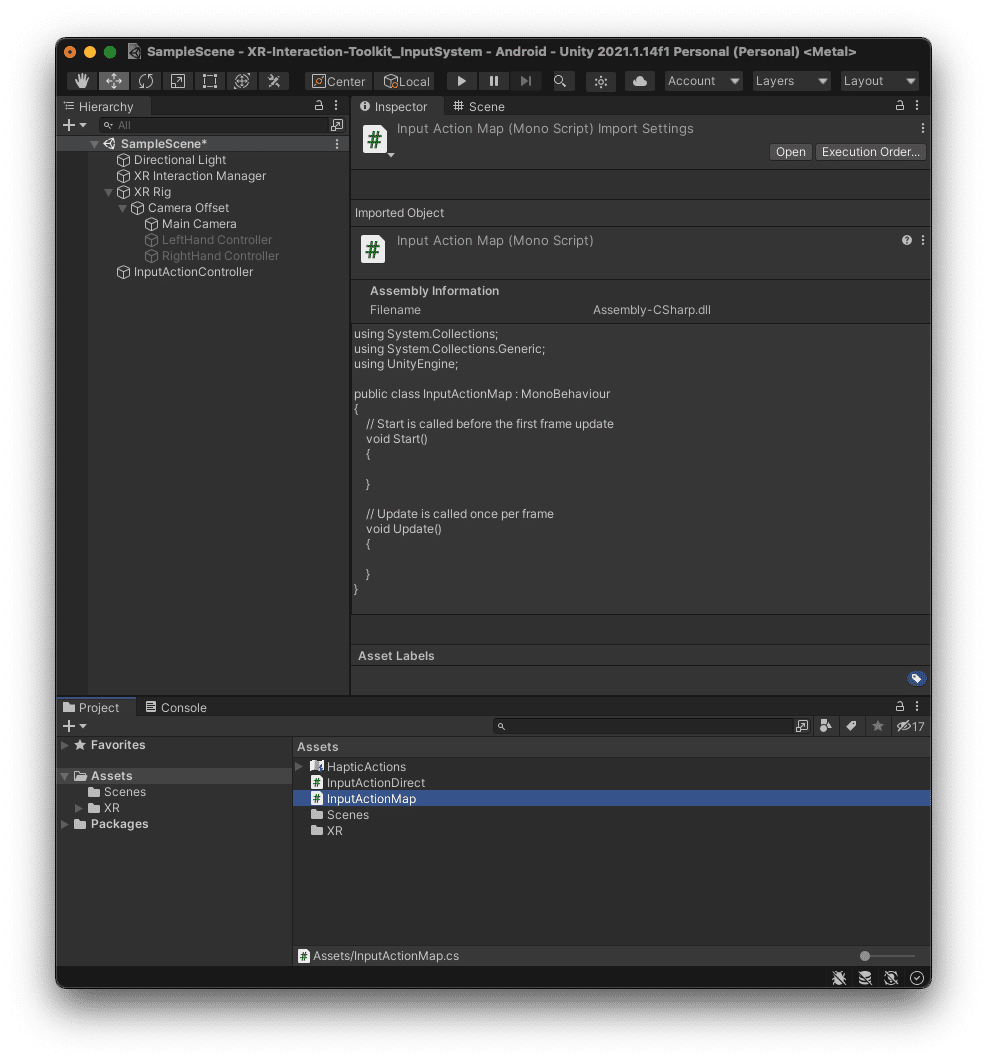Select Main Camera in Hierarchy

coord(198,224)
